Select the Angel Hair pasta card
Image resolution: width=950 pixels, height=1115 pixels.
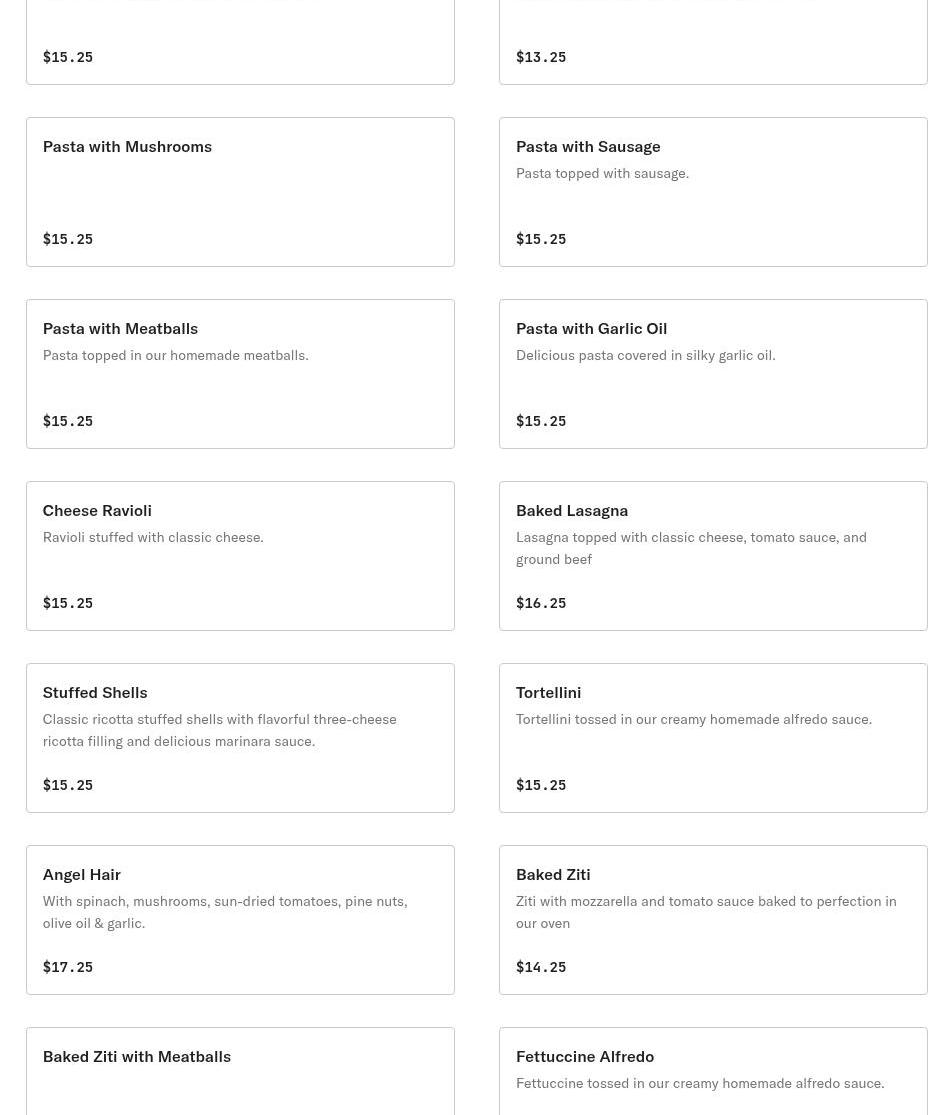tap(240, 920)
